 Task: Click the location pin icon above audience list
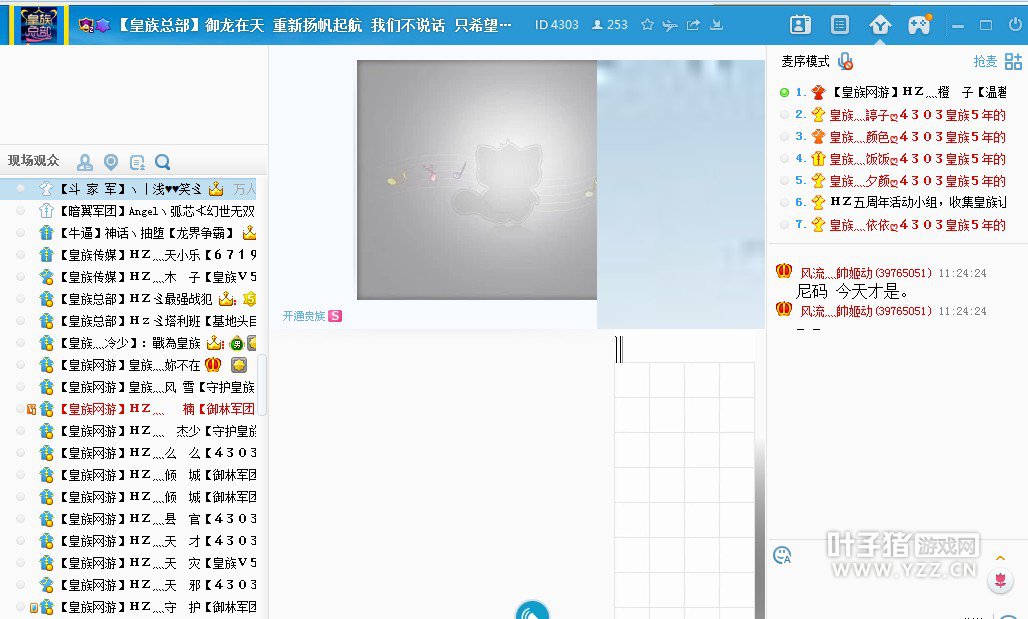coord(111,162)
